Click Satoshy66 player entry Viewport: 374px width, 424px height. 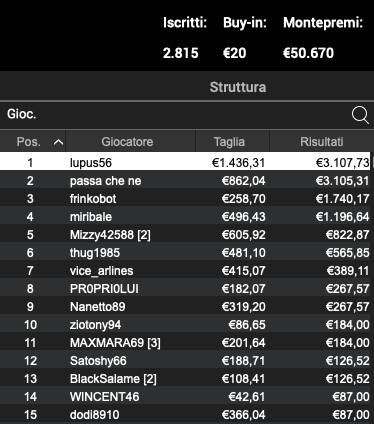pos(185,361)
